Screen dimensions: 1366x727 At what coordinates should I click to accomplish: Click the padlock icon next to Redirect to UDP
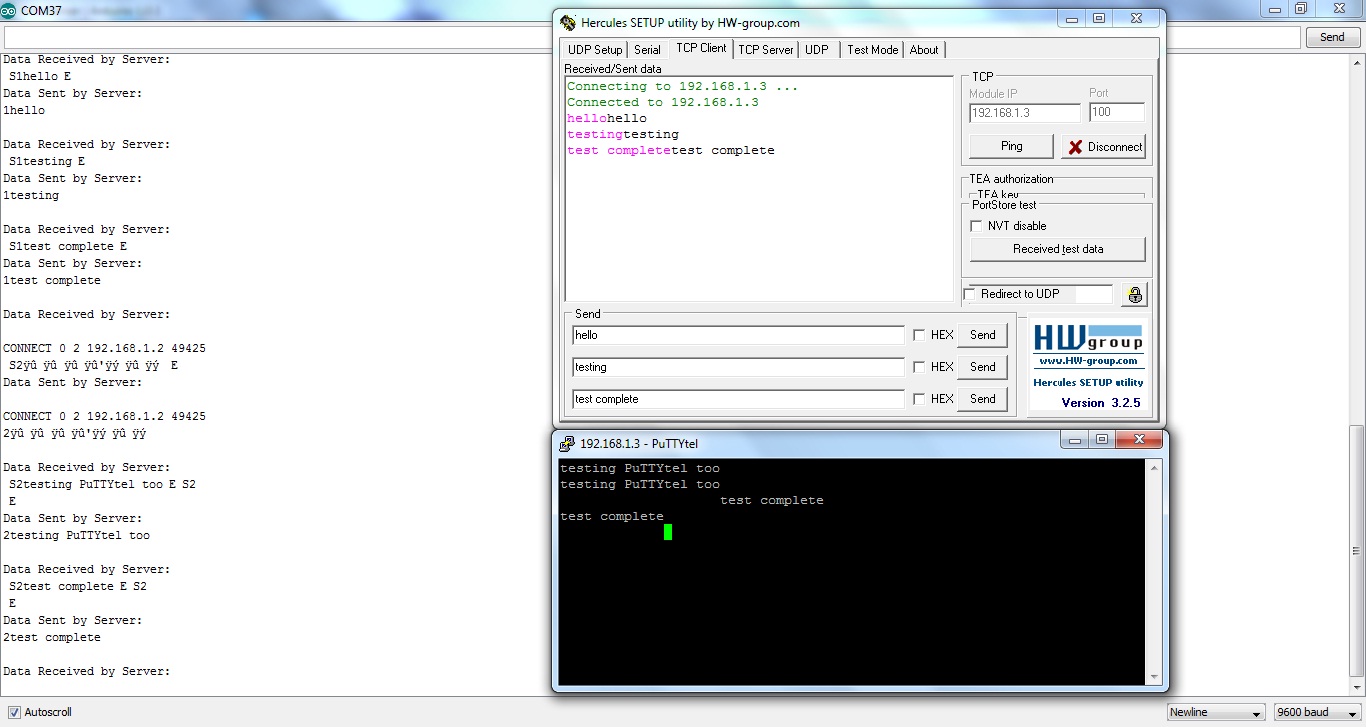click(x=1134, y=294)
